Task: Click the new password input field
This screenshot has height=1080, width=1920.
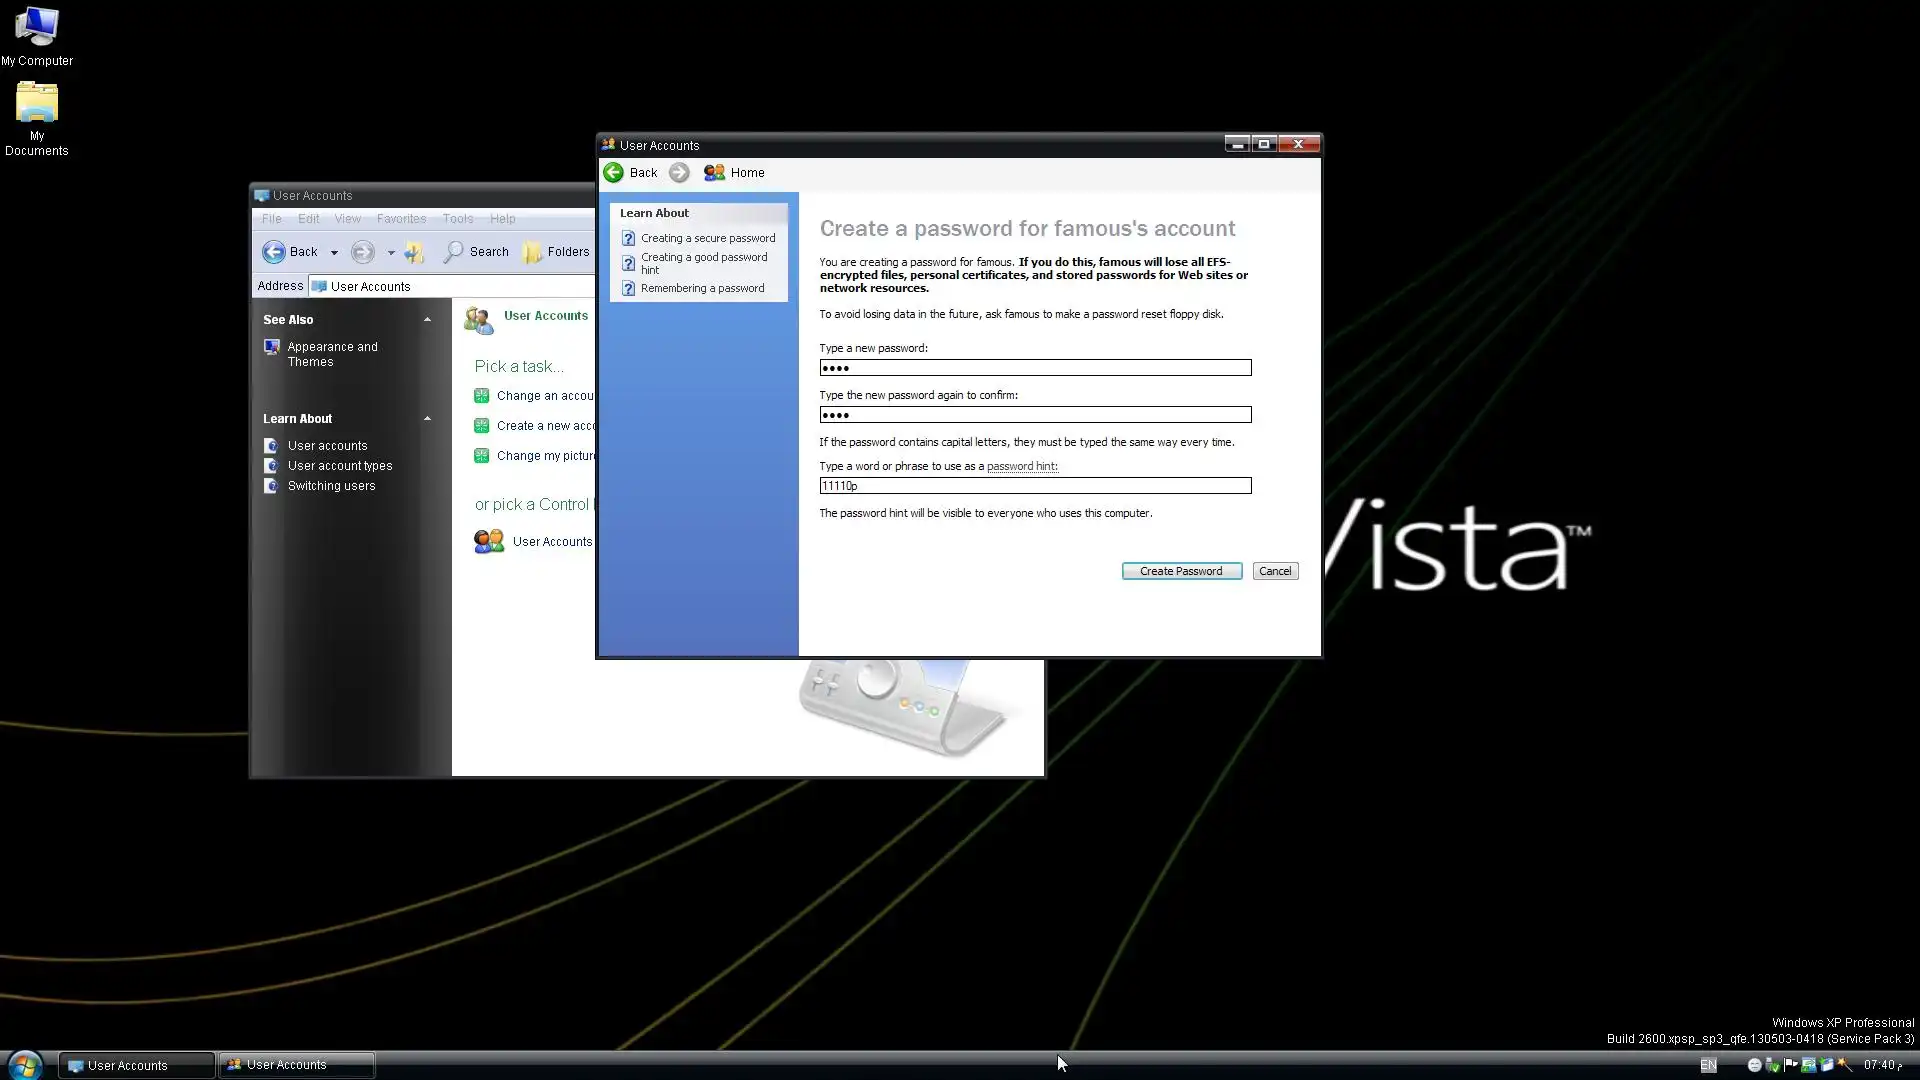Action: coord(1035,368)
